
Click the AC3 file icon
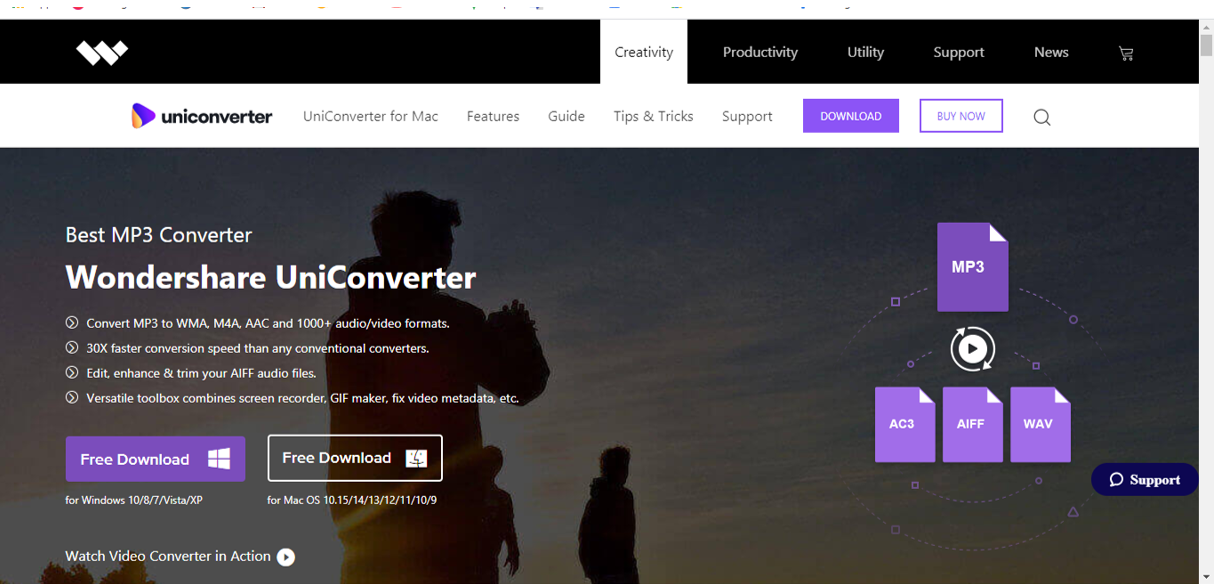coord(904,424)
